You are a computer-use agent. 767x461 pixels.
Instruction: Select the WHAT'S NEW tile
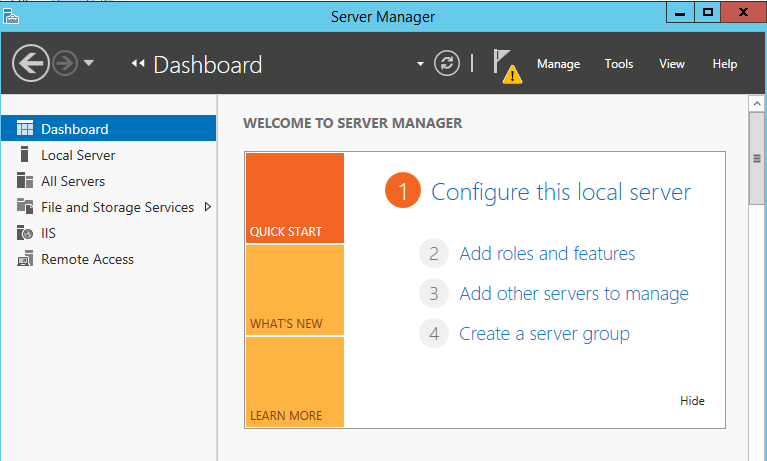[x=295, y=290]
